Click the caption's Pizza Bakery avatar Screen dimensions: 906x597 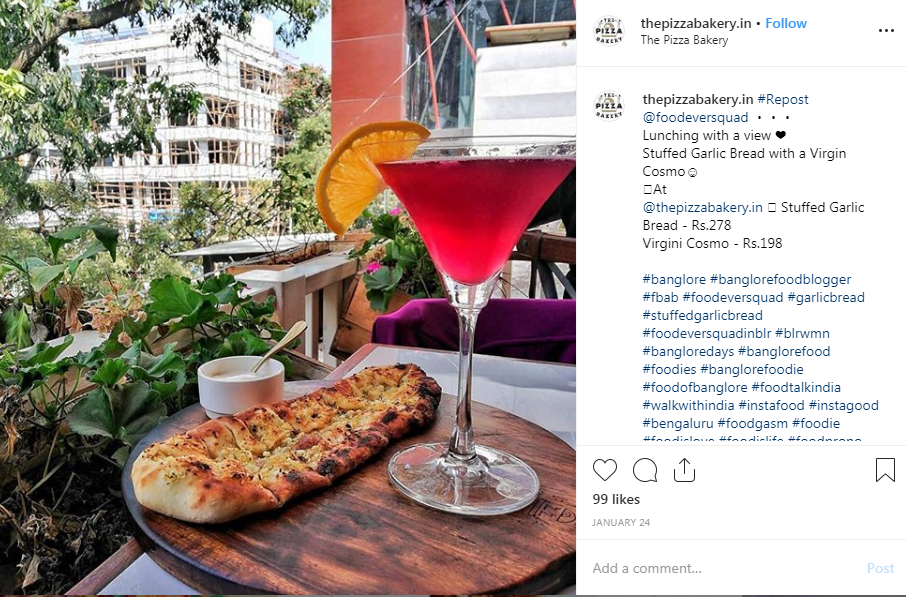(609, 106)
